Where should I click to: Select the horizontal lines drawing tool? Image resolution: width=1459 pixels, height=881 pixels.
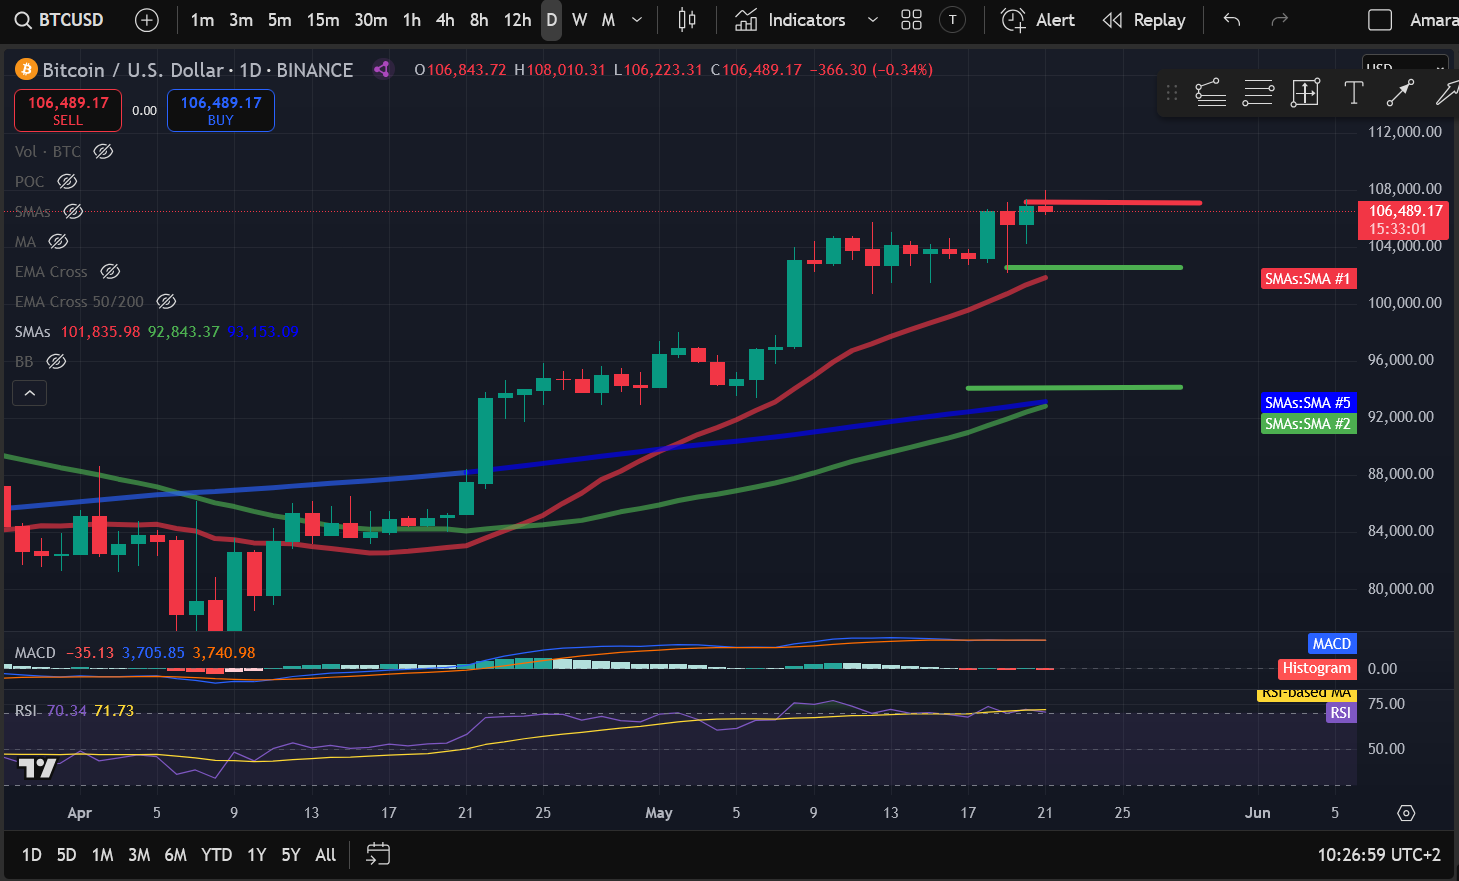pos(1258,93)
